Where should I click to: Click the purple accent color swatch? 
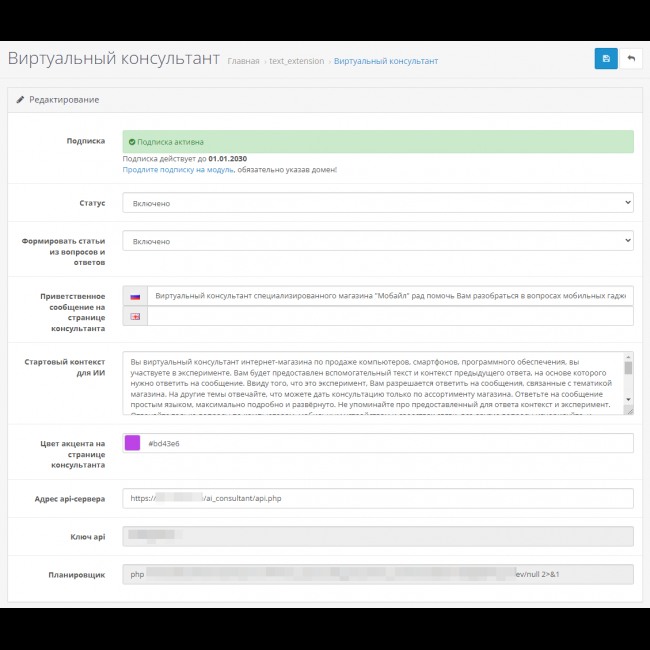pyautogui.click(x=132, y=443)
